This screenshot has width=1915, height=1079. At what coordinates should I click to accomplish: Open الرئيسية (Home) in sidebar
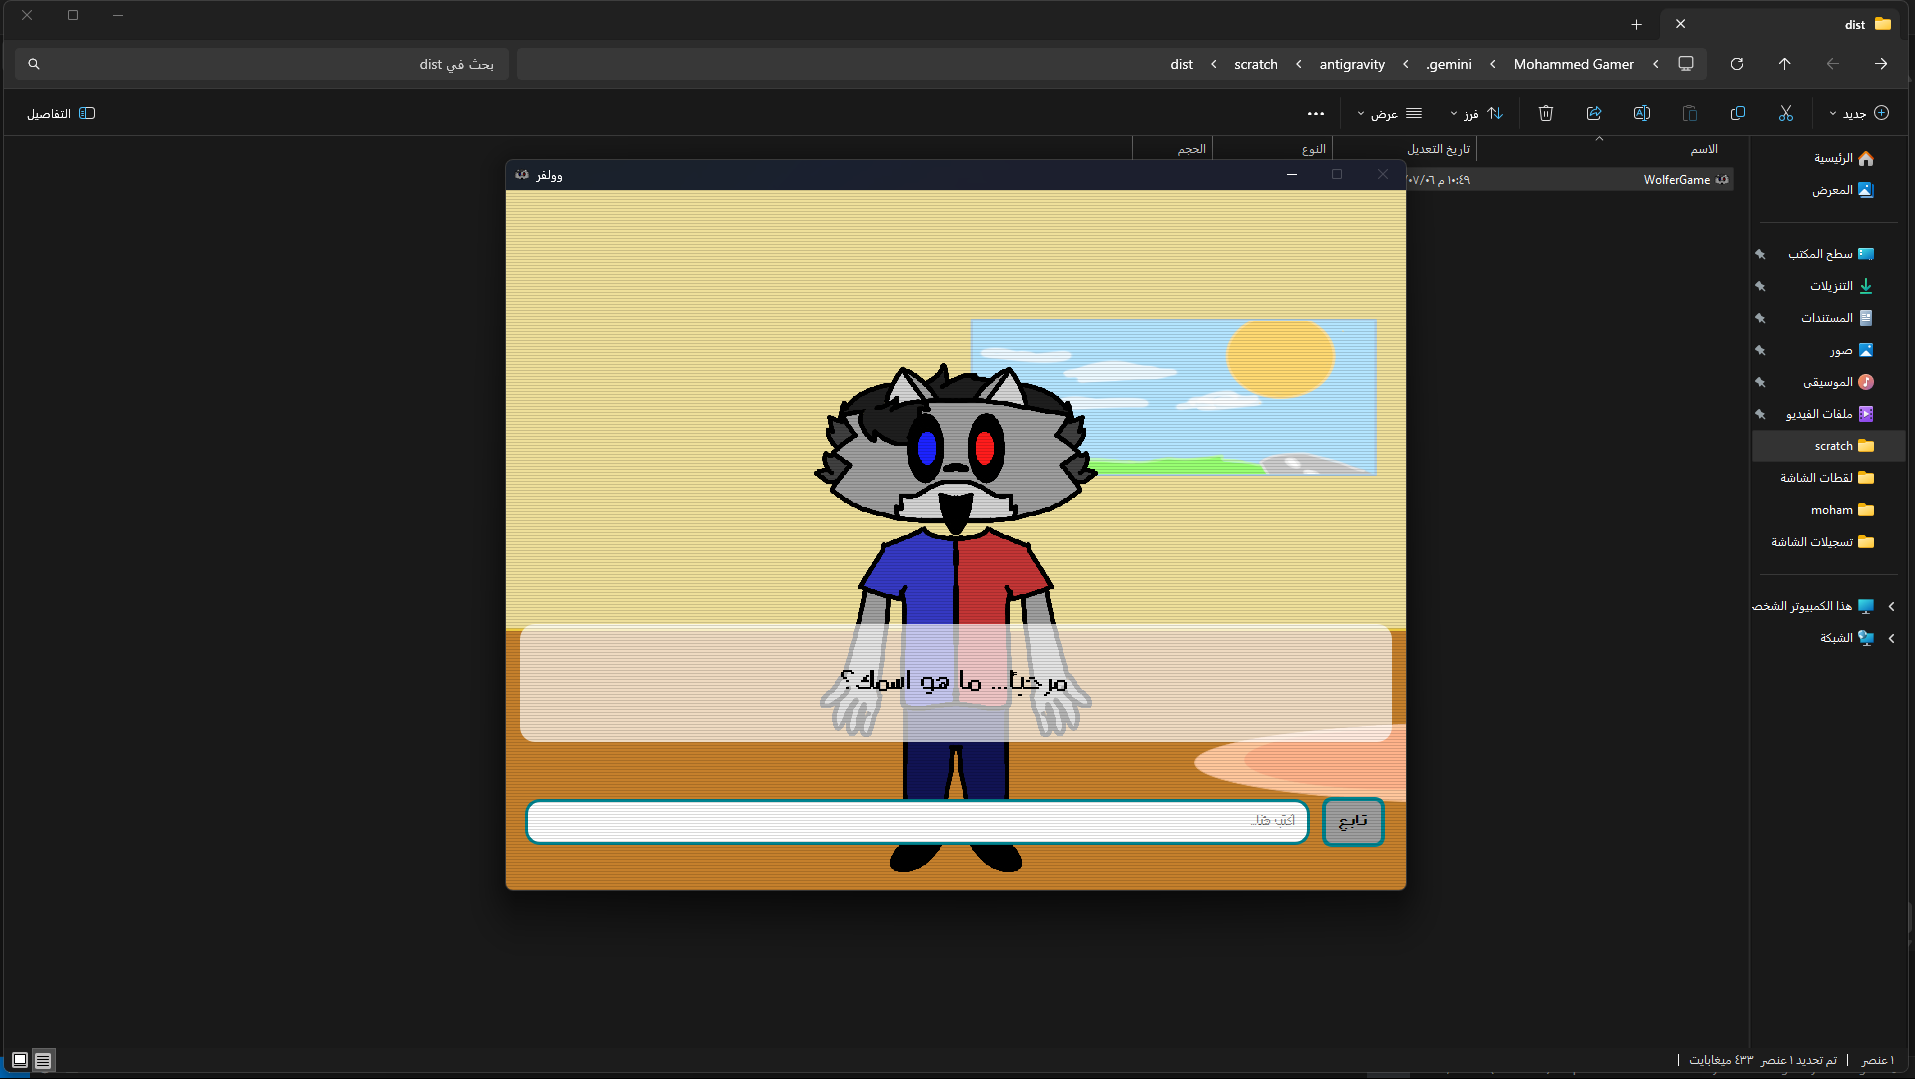(x=1843, y=158)
